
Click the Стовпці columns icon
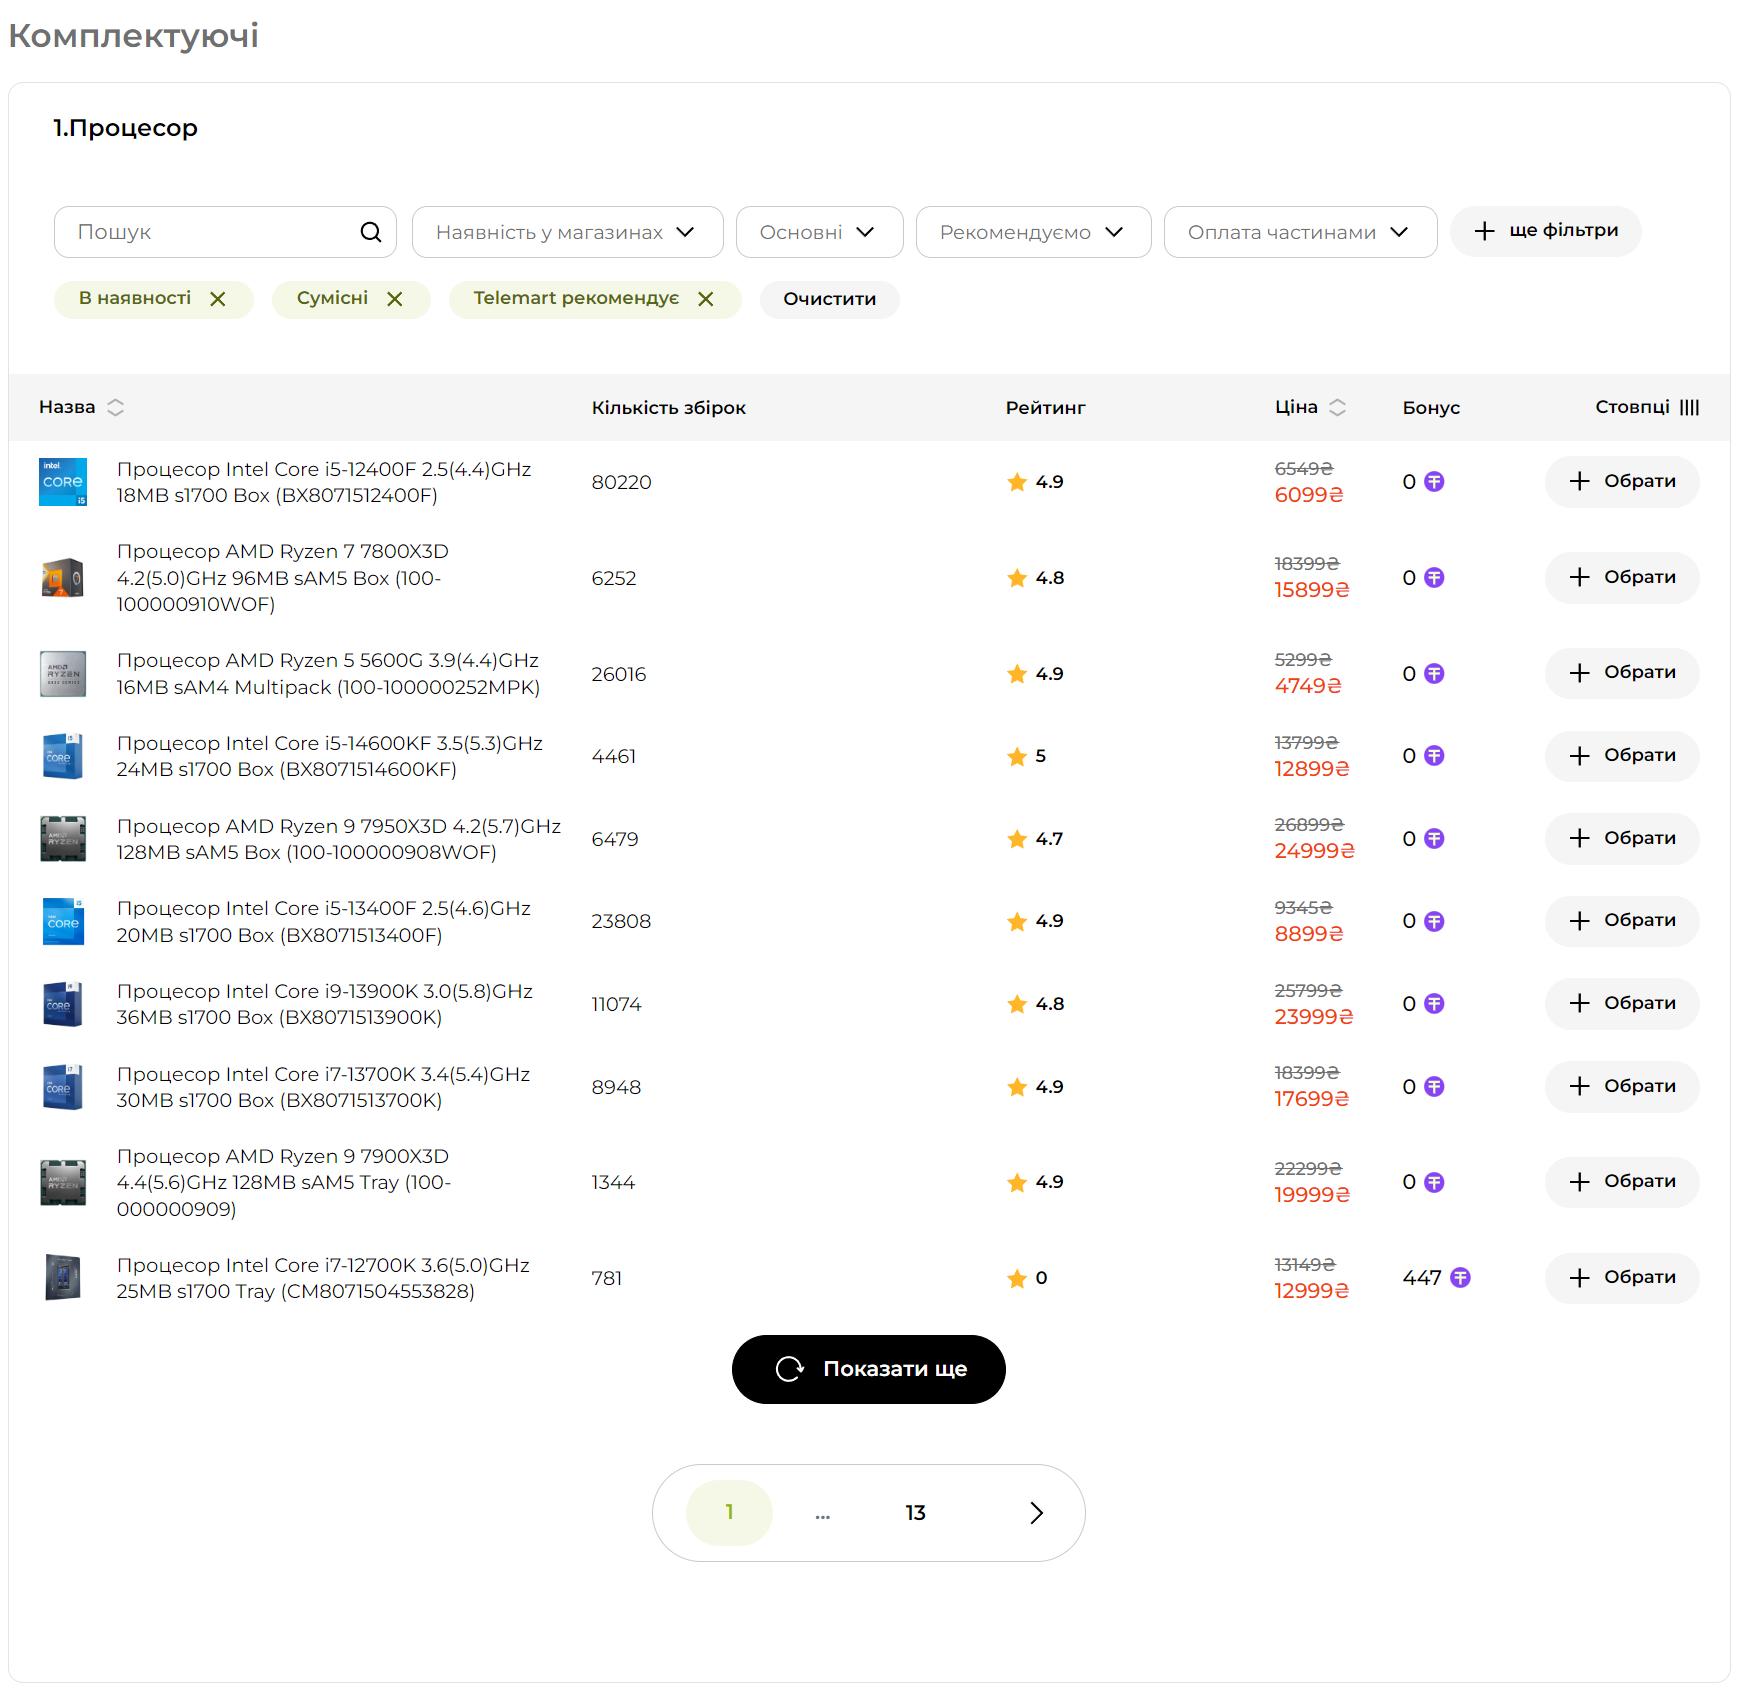tap(1689, 407)
